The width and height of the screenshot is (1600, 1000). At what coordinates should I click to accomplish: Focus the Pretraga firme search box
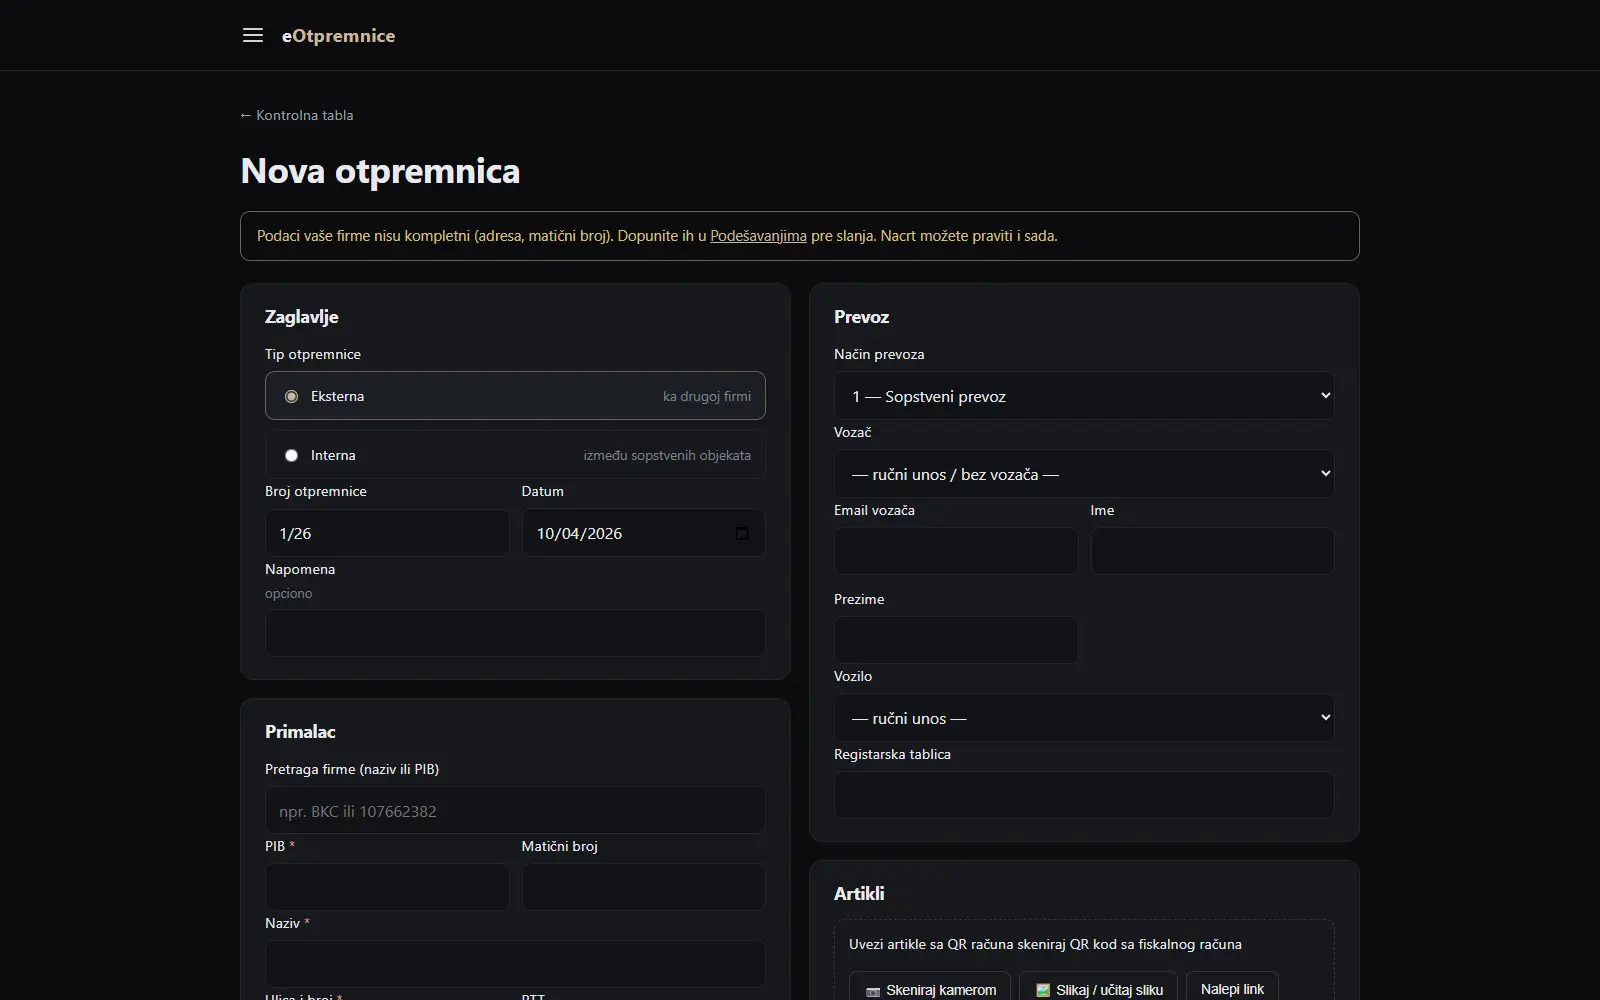515,811
